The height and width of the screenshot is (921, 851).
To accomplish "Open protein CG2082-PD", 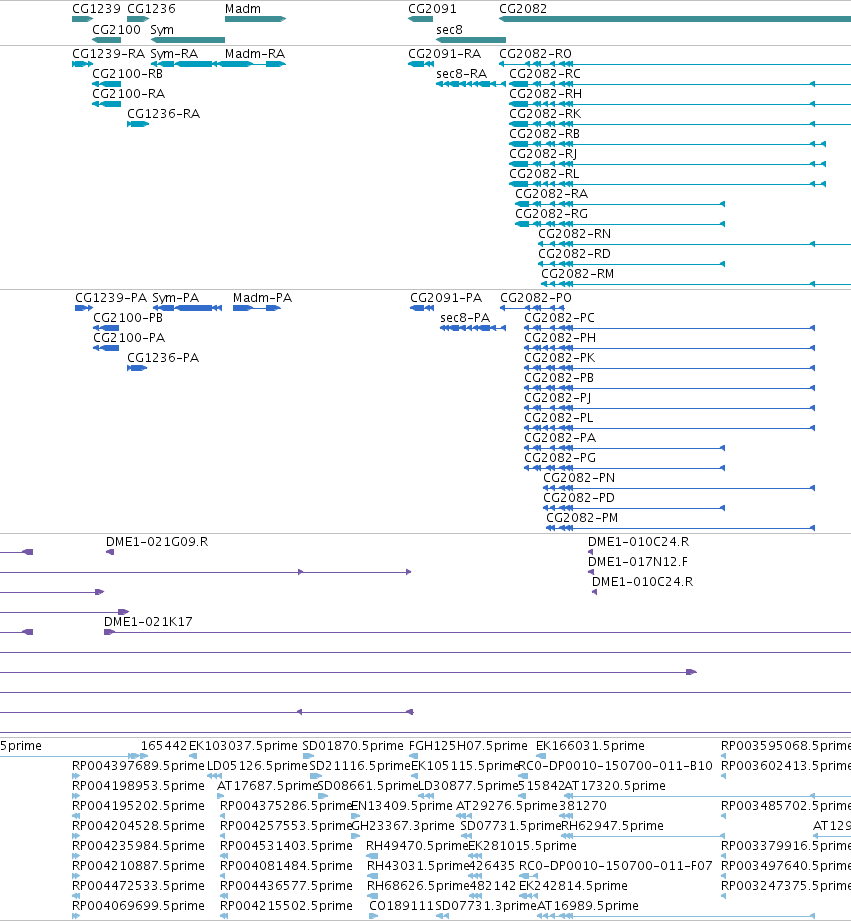I will [579, 498].
